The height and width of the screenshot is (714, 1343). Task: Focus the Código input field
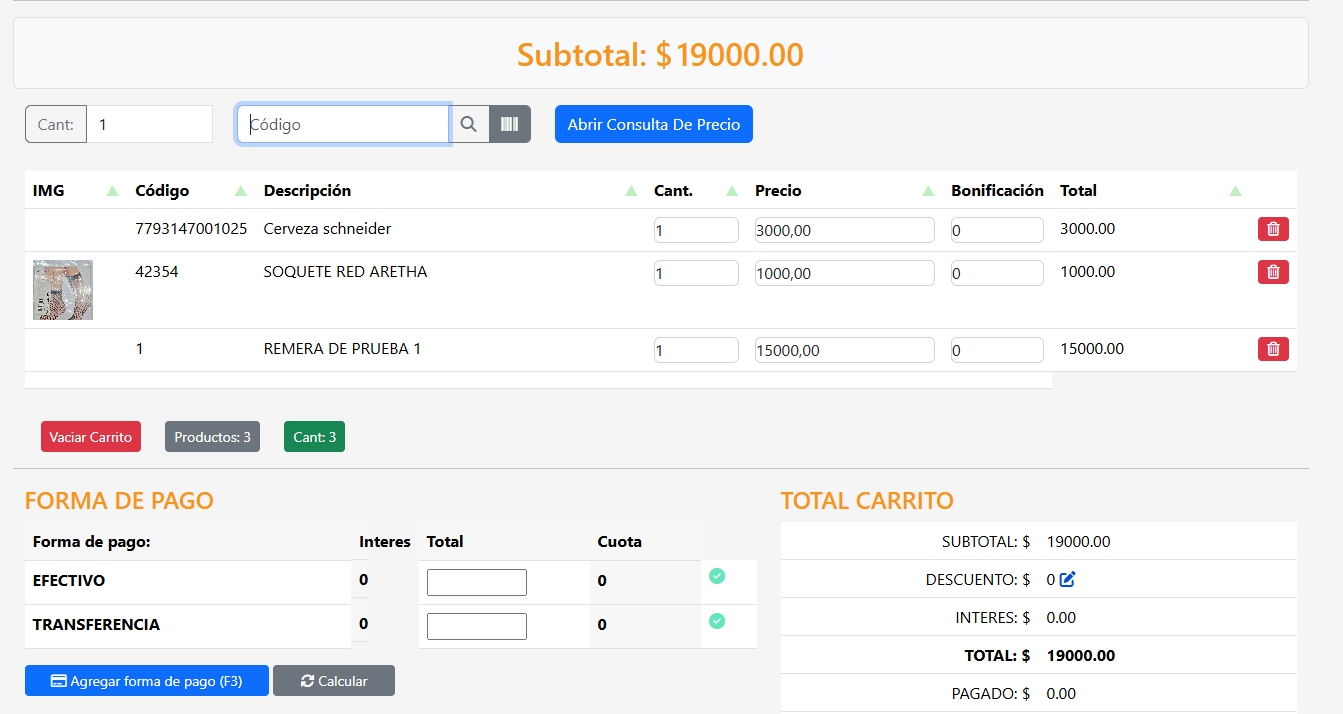(343, 124)
